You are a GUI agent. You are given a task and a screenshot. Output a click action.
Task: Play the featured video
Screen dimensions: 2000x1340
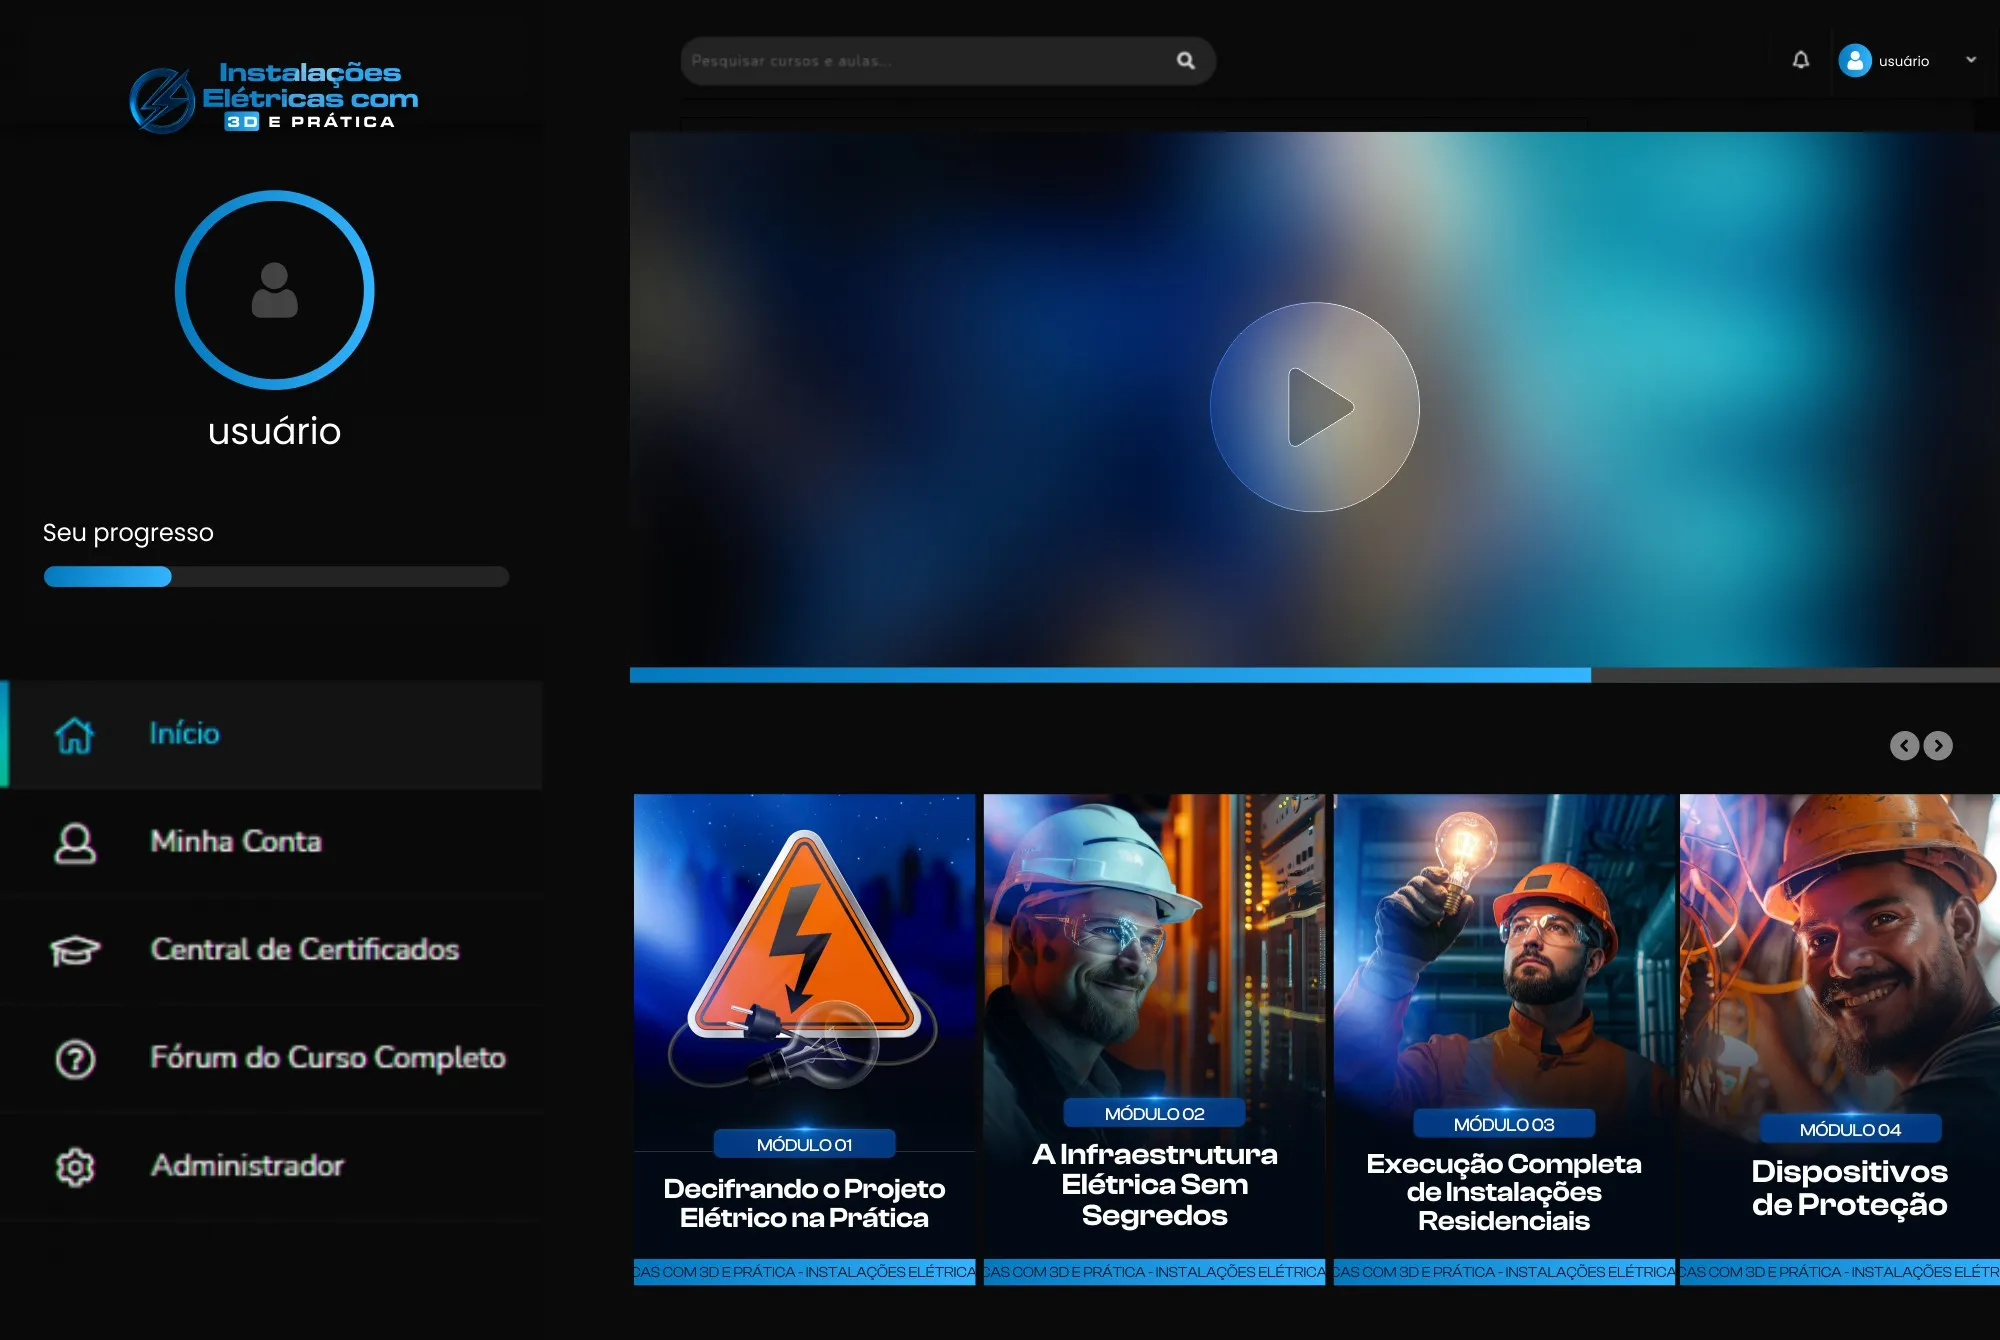(x=1314, y=407)
